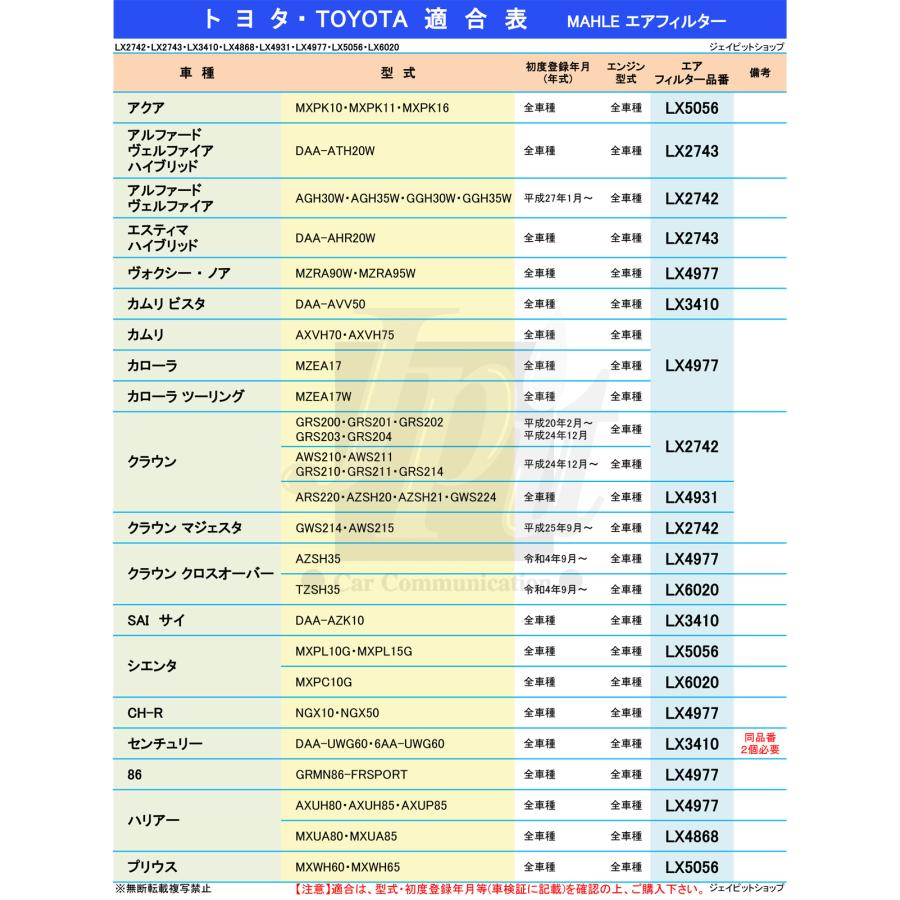The image size is (900, 900).
Task: Select the エスティマ ハイブリッド vehicle cell
Action: (x=164, y=237)
